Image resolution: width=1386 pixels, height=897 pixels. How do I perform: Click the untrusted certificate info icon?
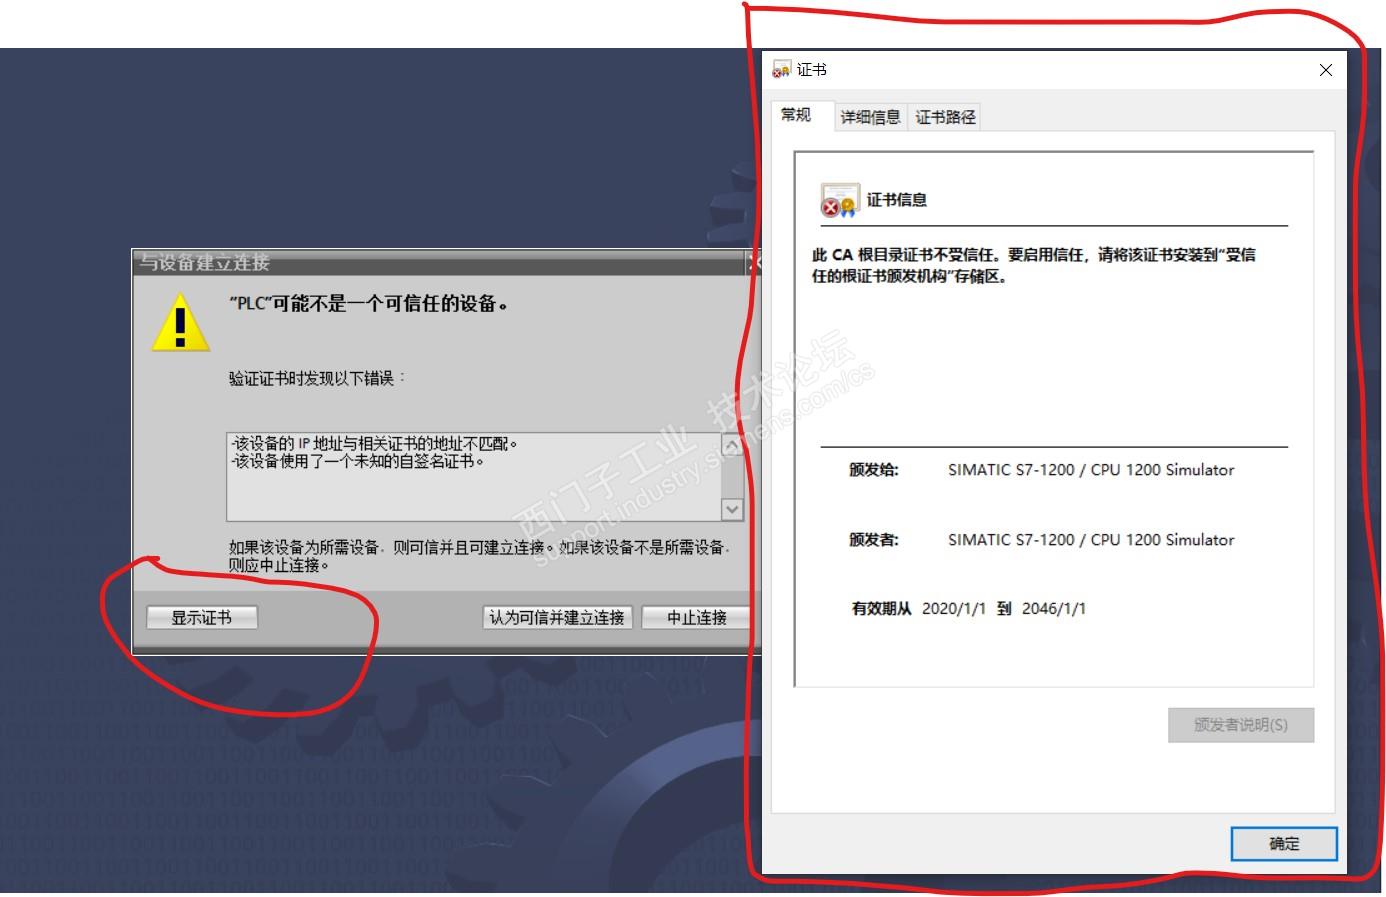(x=839, y=200)
